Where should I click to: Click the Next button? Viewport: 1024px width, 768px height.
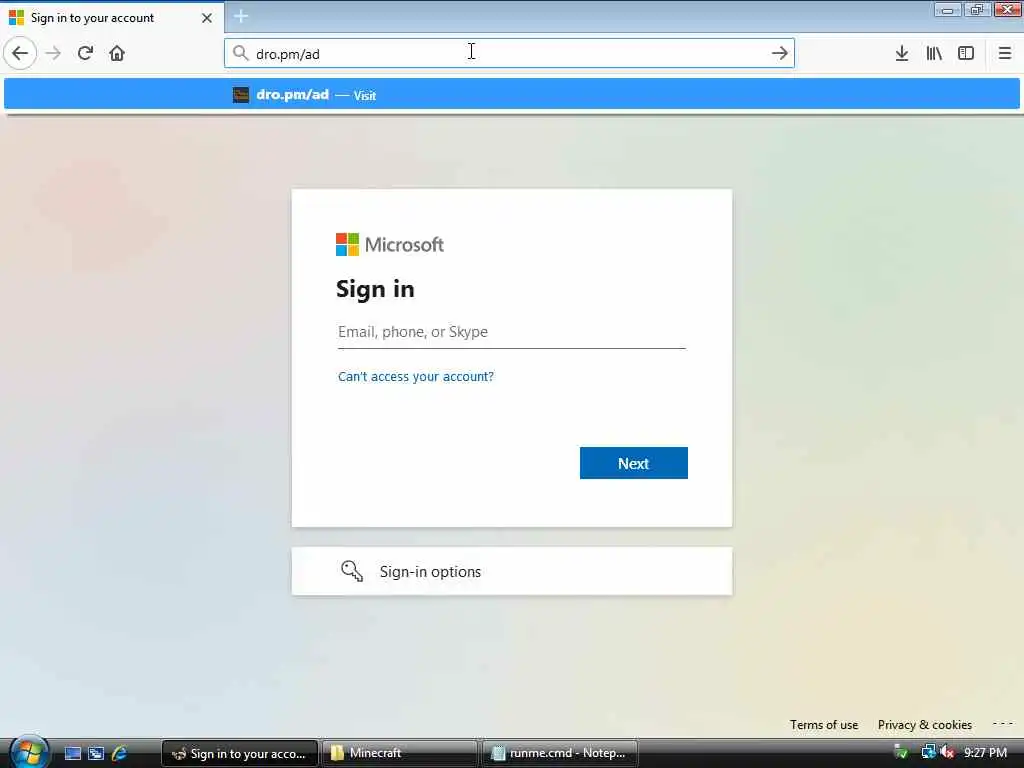[x=633, y=463]
